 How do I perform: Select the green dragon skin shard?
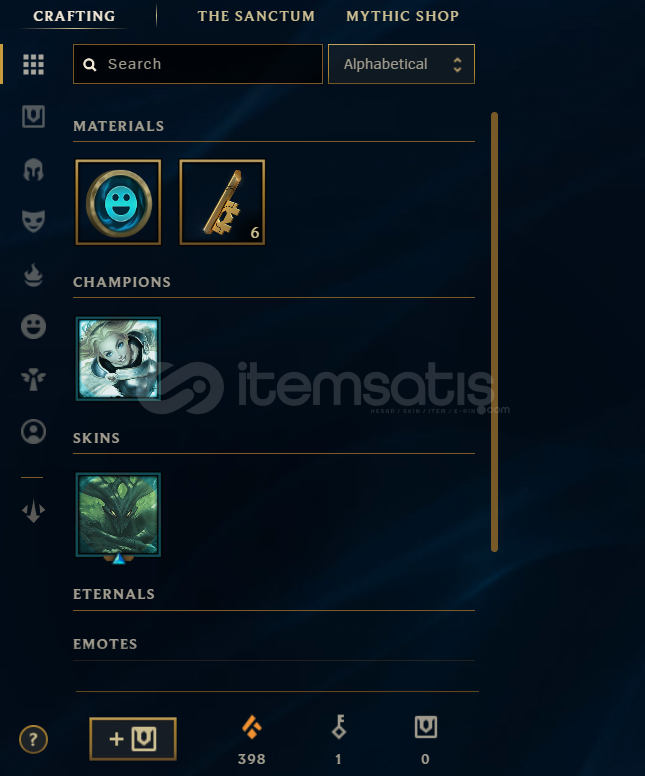118,515
